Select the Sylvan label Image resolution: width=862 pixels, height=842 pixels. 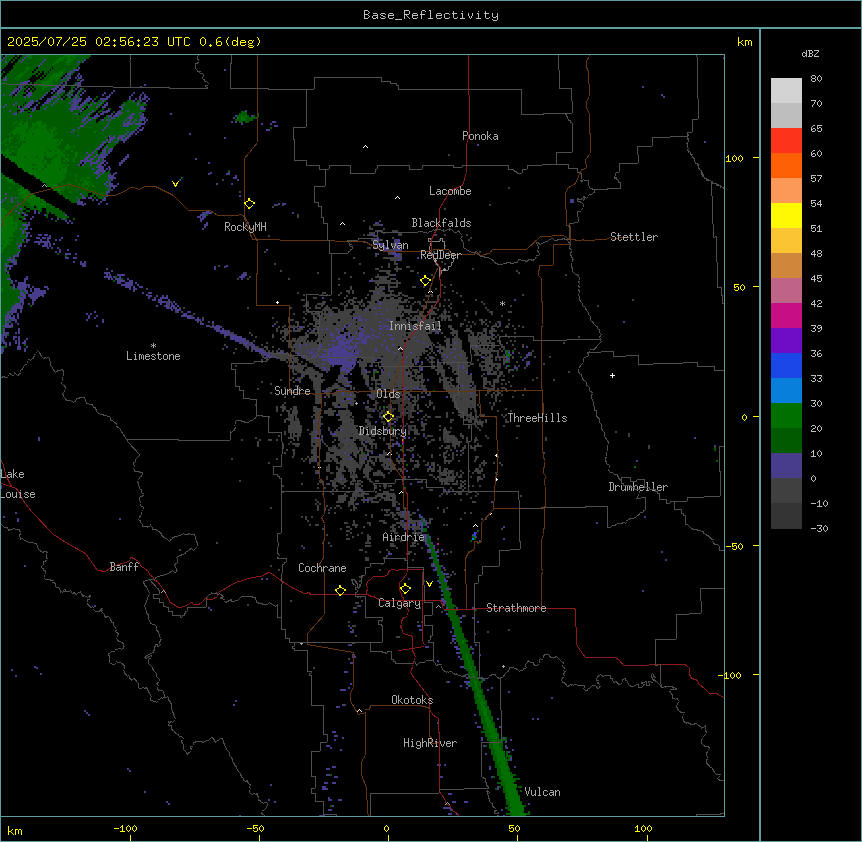point(390,245)
